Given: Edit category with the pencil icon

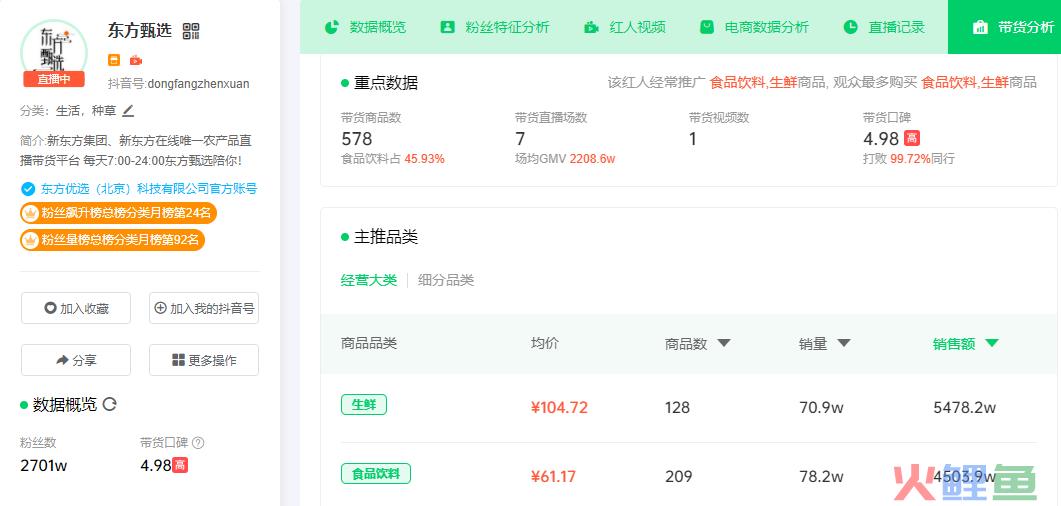Looking at the screenshot, I should tap(129, 110).
